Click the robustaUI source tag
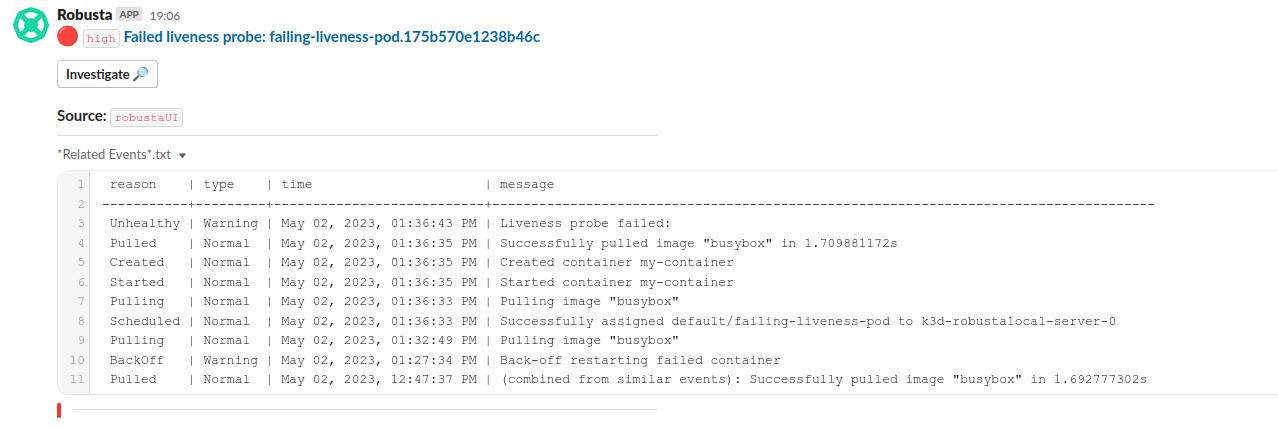Image resolution: width=1278 pixels, height=427 pixels. (147, 117)
